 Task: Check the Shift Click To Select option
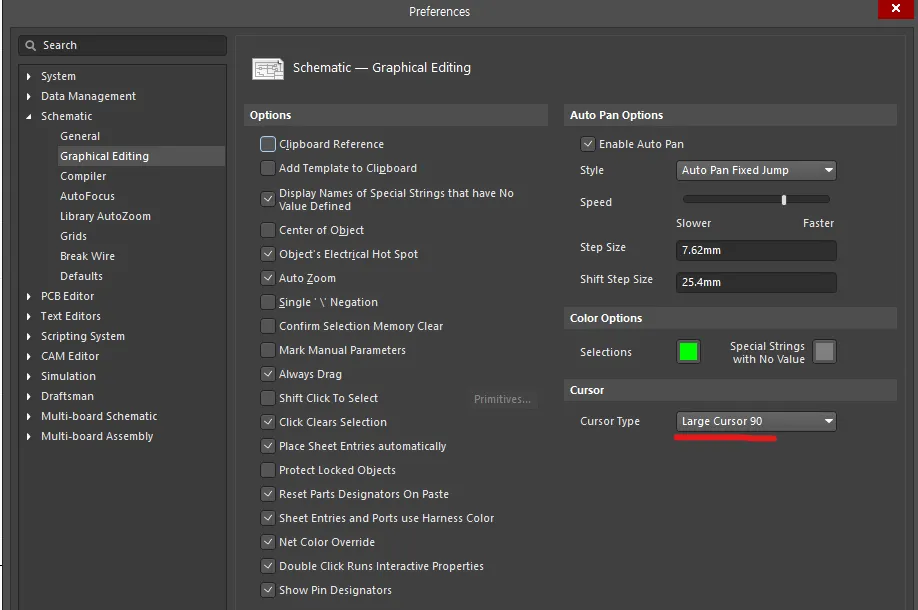268,398
